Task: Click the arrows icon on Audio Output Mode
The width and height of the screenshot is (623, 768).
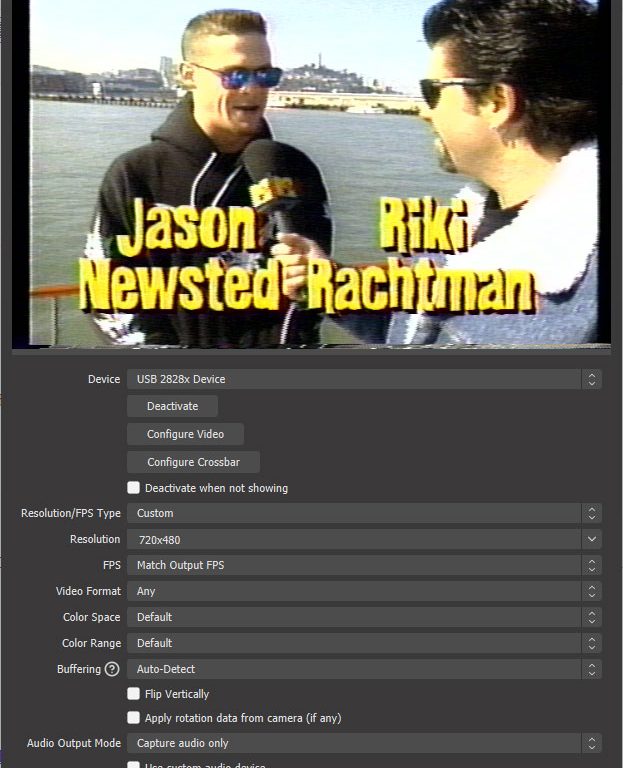Action: 592,743
